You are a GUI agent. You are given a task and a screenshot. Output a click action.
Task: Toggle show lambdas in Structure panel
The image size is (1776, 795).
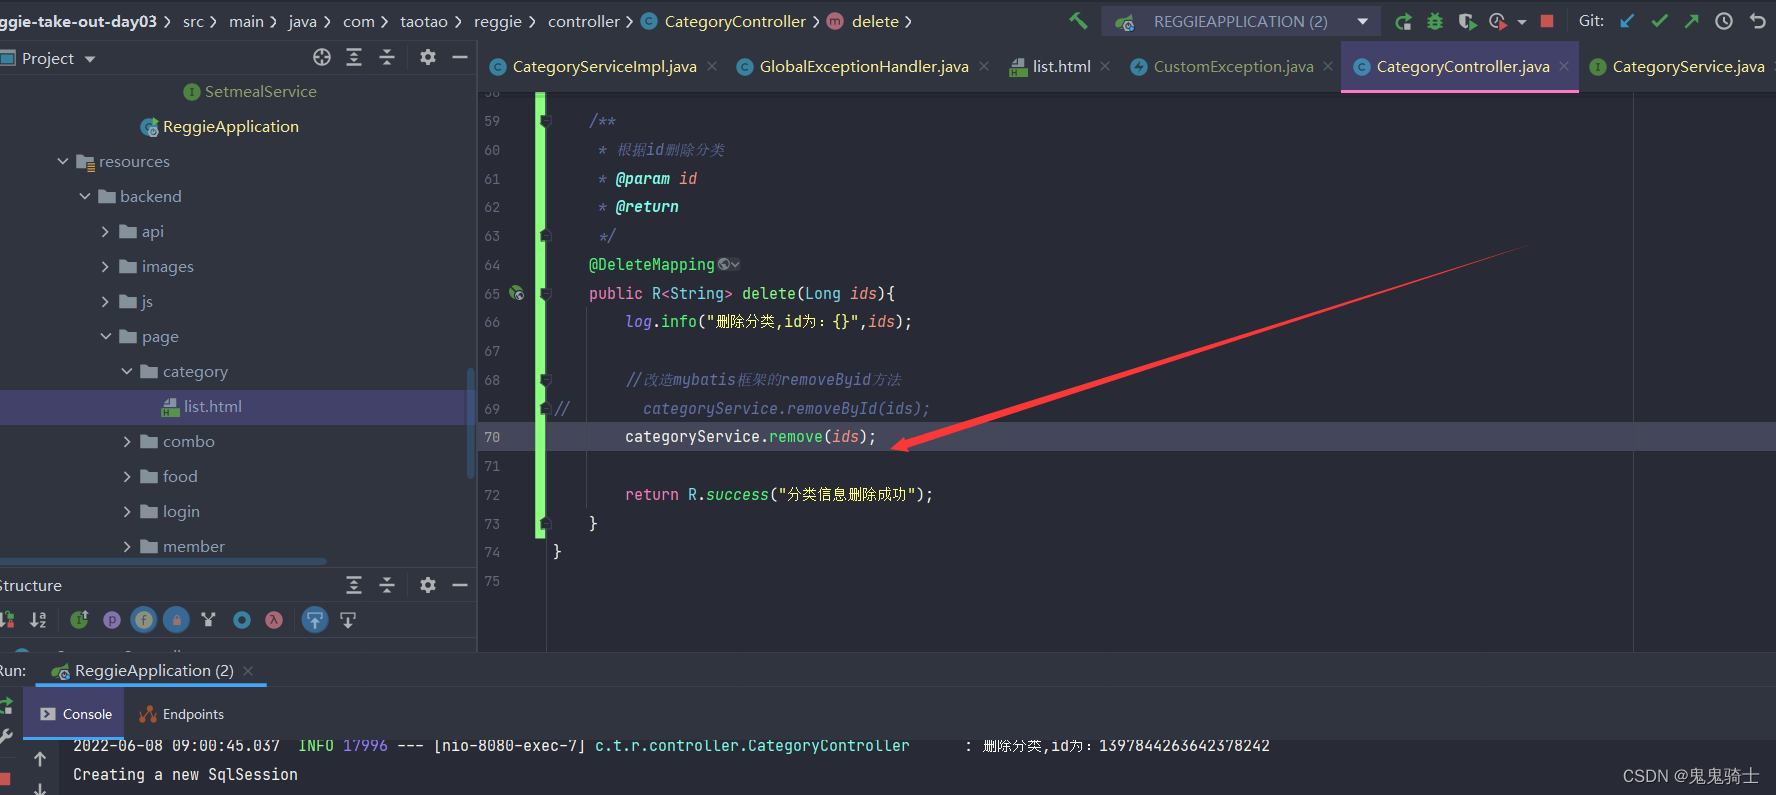[x=274, y=620]
